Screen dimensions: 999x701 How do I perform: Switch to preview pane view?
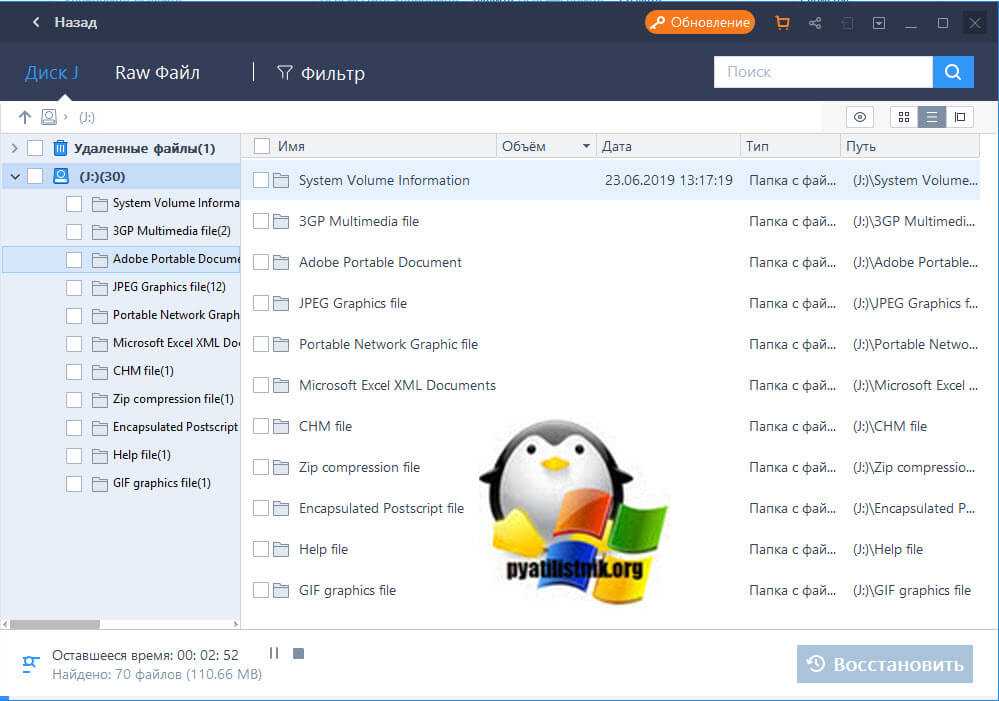pyautogui.click(x=960, y=117)
